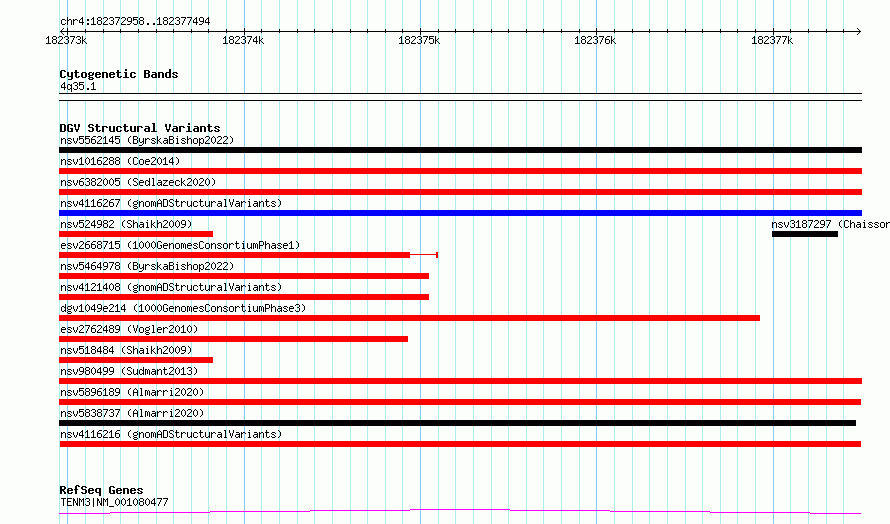The width and height of the screenshot is (890, 524).
Task: Select the black nsv5838737 variant bar
Action: tap(457, 423)
